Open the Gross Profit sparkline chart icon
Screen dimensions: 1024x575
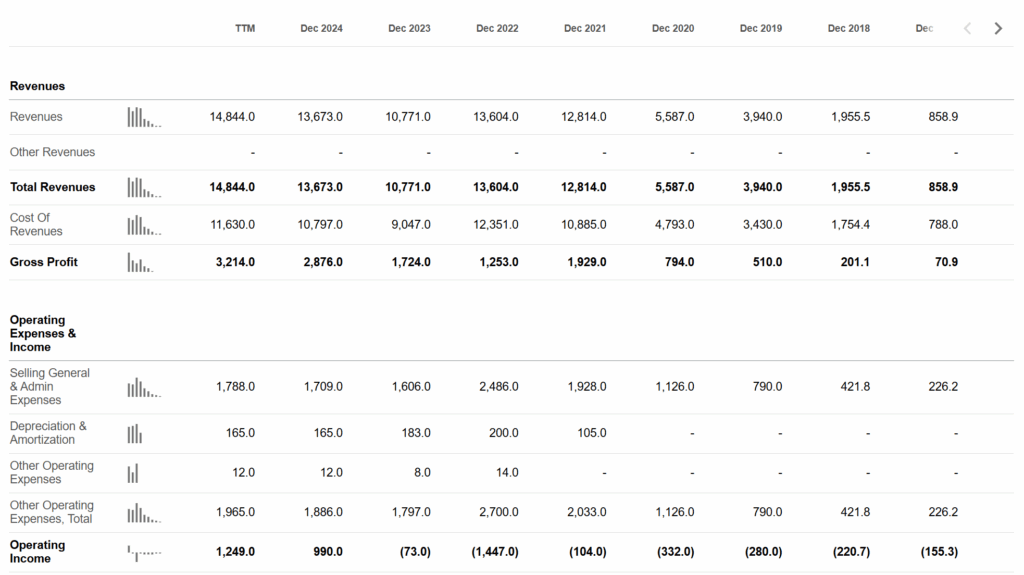point(140,262)
